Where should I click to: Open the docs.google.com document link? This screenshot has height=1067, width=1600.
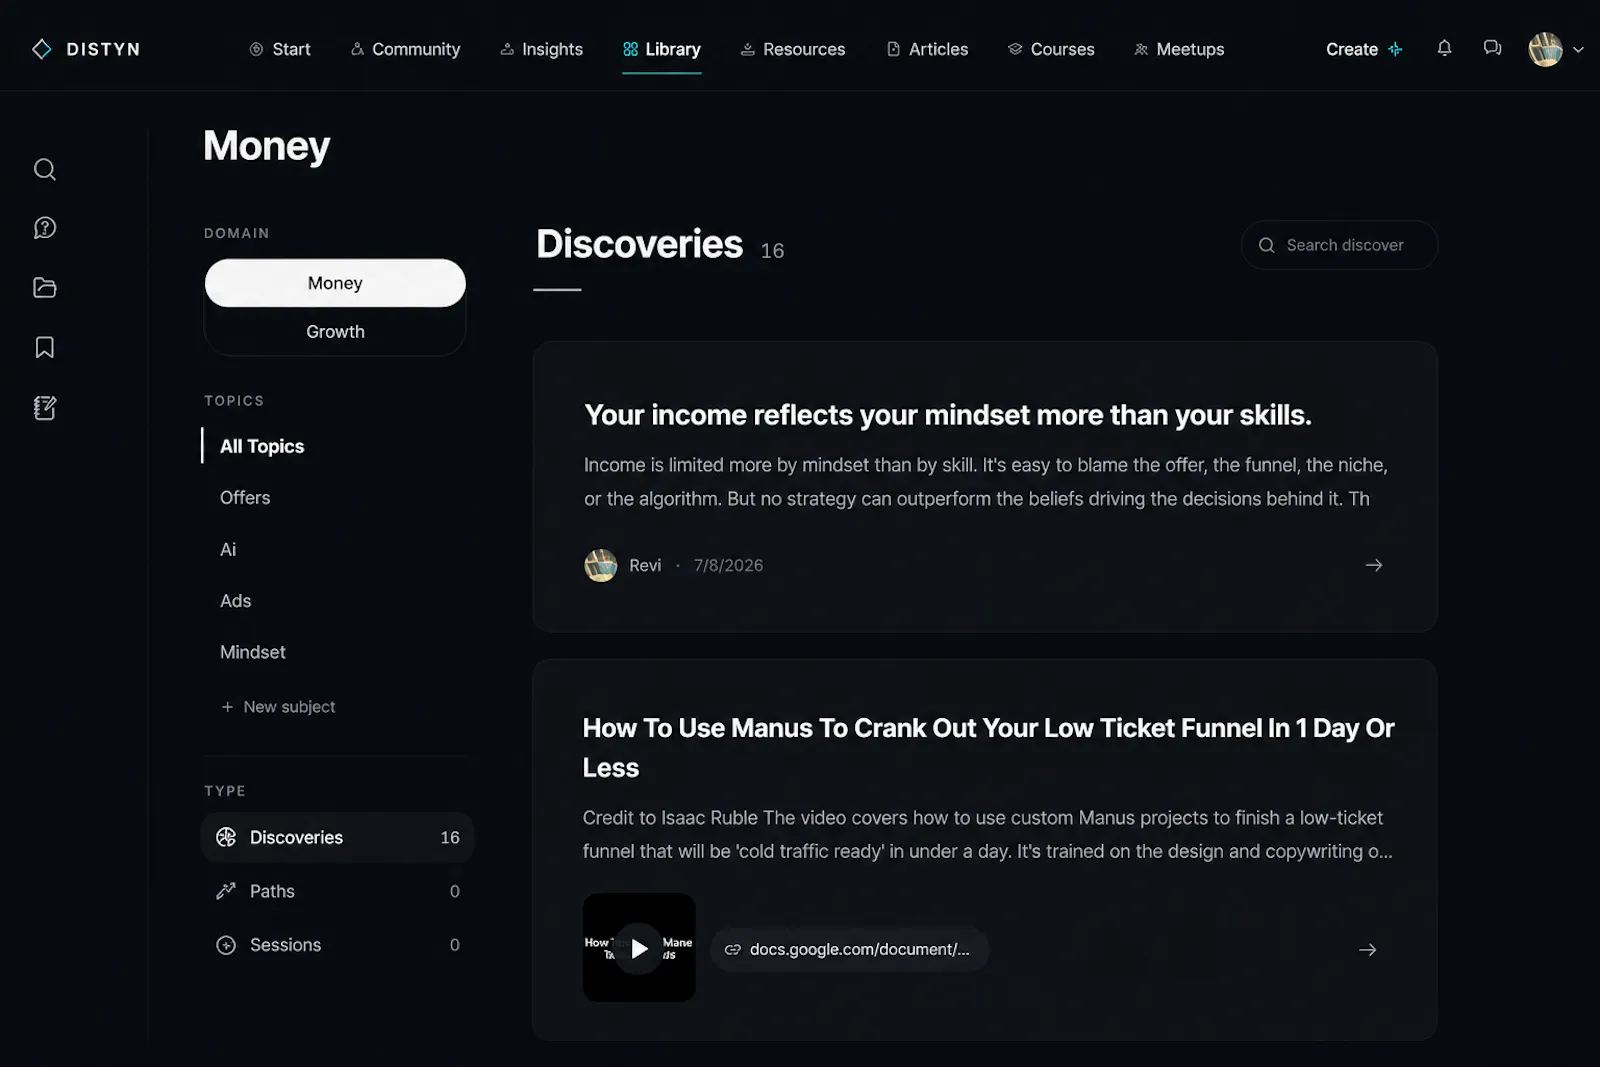[849, 949]
